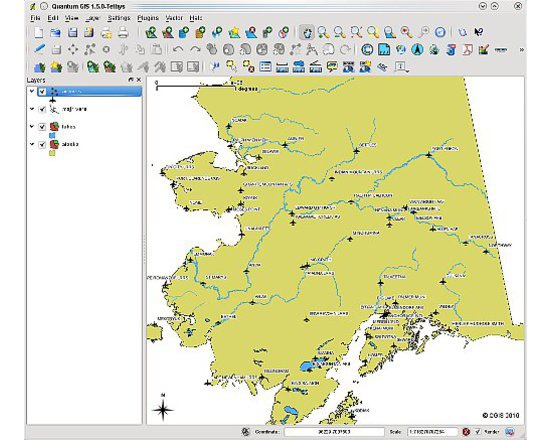Close the Layers panel
This screenshot has width=550, height=440.
pos(139,80)
